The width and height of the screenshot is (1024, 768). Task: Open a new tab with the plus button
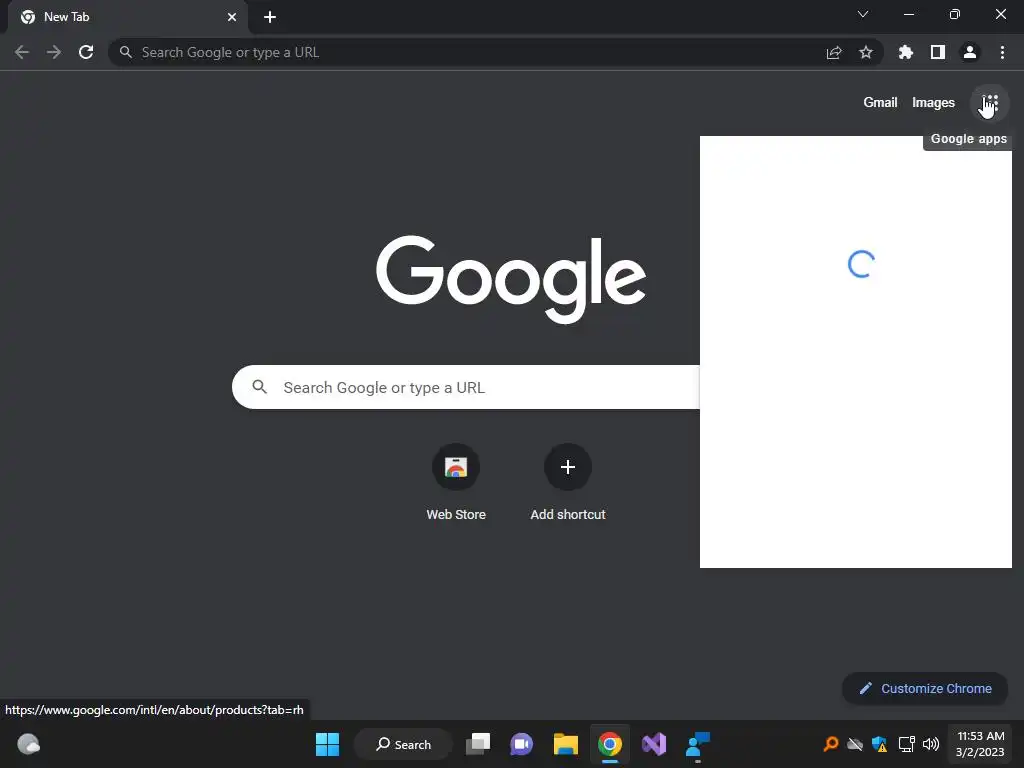[x=270, y=17]
